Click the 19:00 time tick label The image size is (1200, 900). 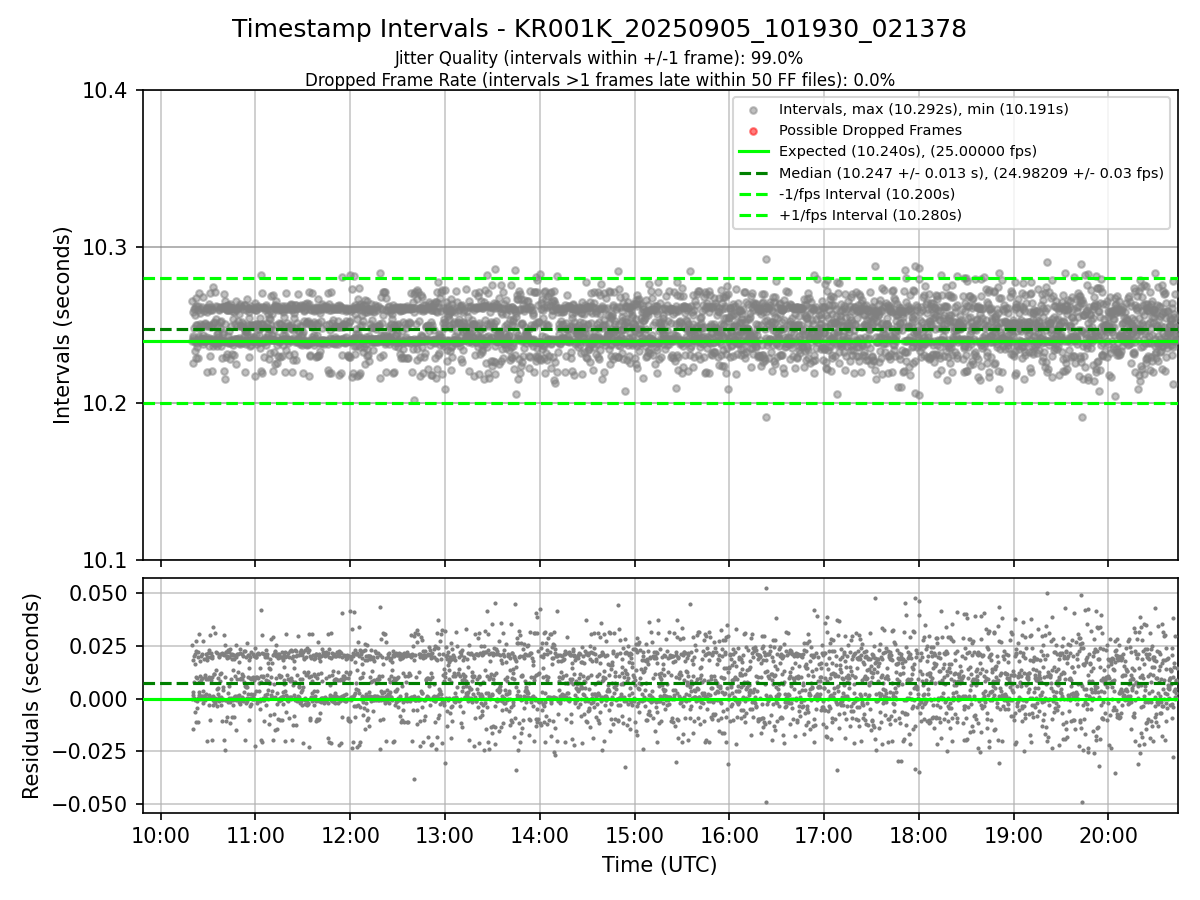coord(1014,836)
